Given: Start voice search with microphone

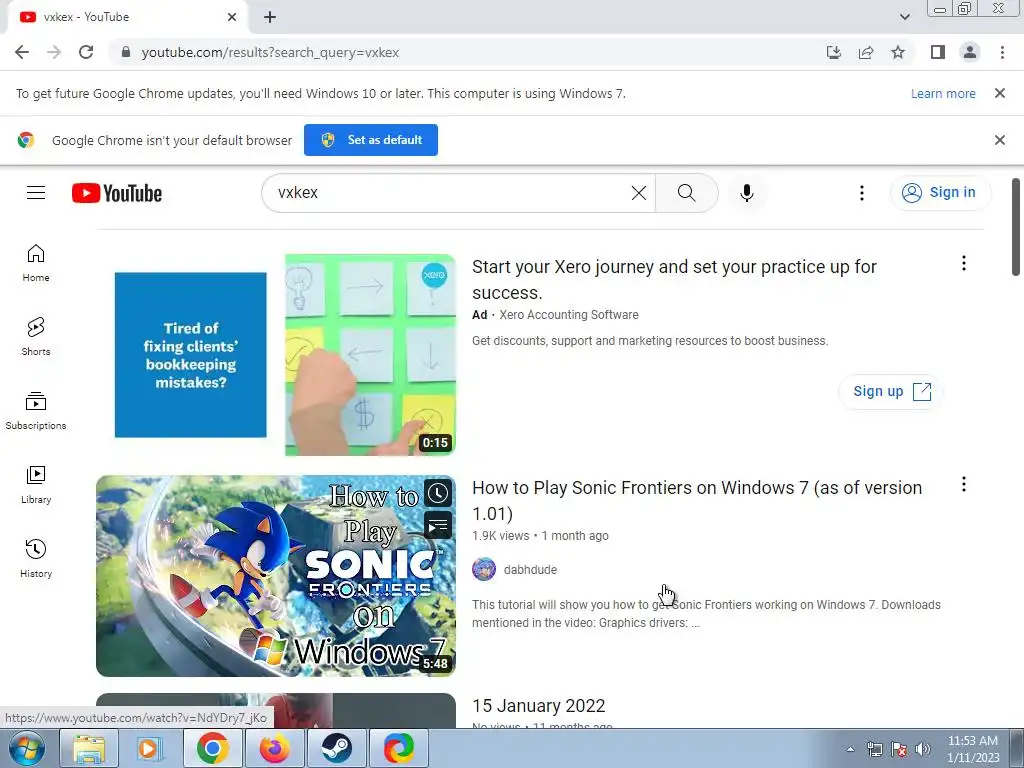Looking at the screenshot, I should (x=746, y=193).
